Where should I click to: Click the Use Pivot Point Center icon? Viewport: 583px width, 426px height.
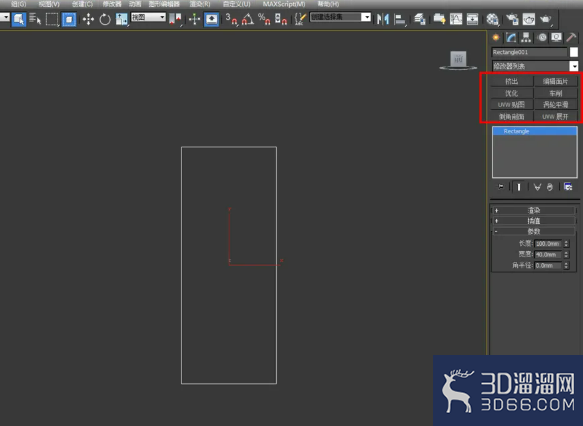click(x=175, y=19)
